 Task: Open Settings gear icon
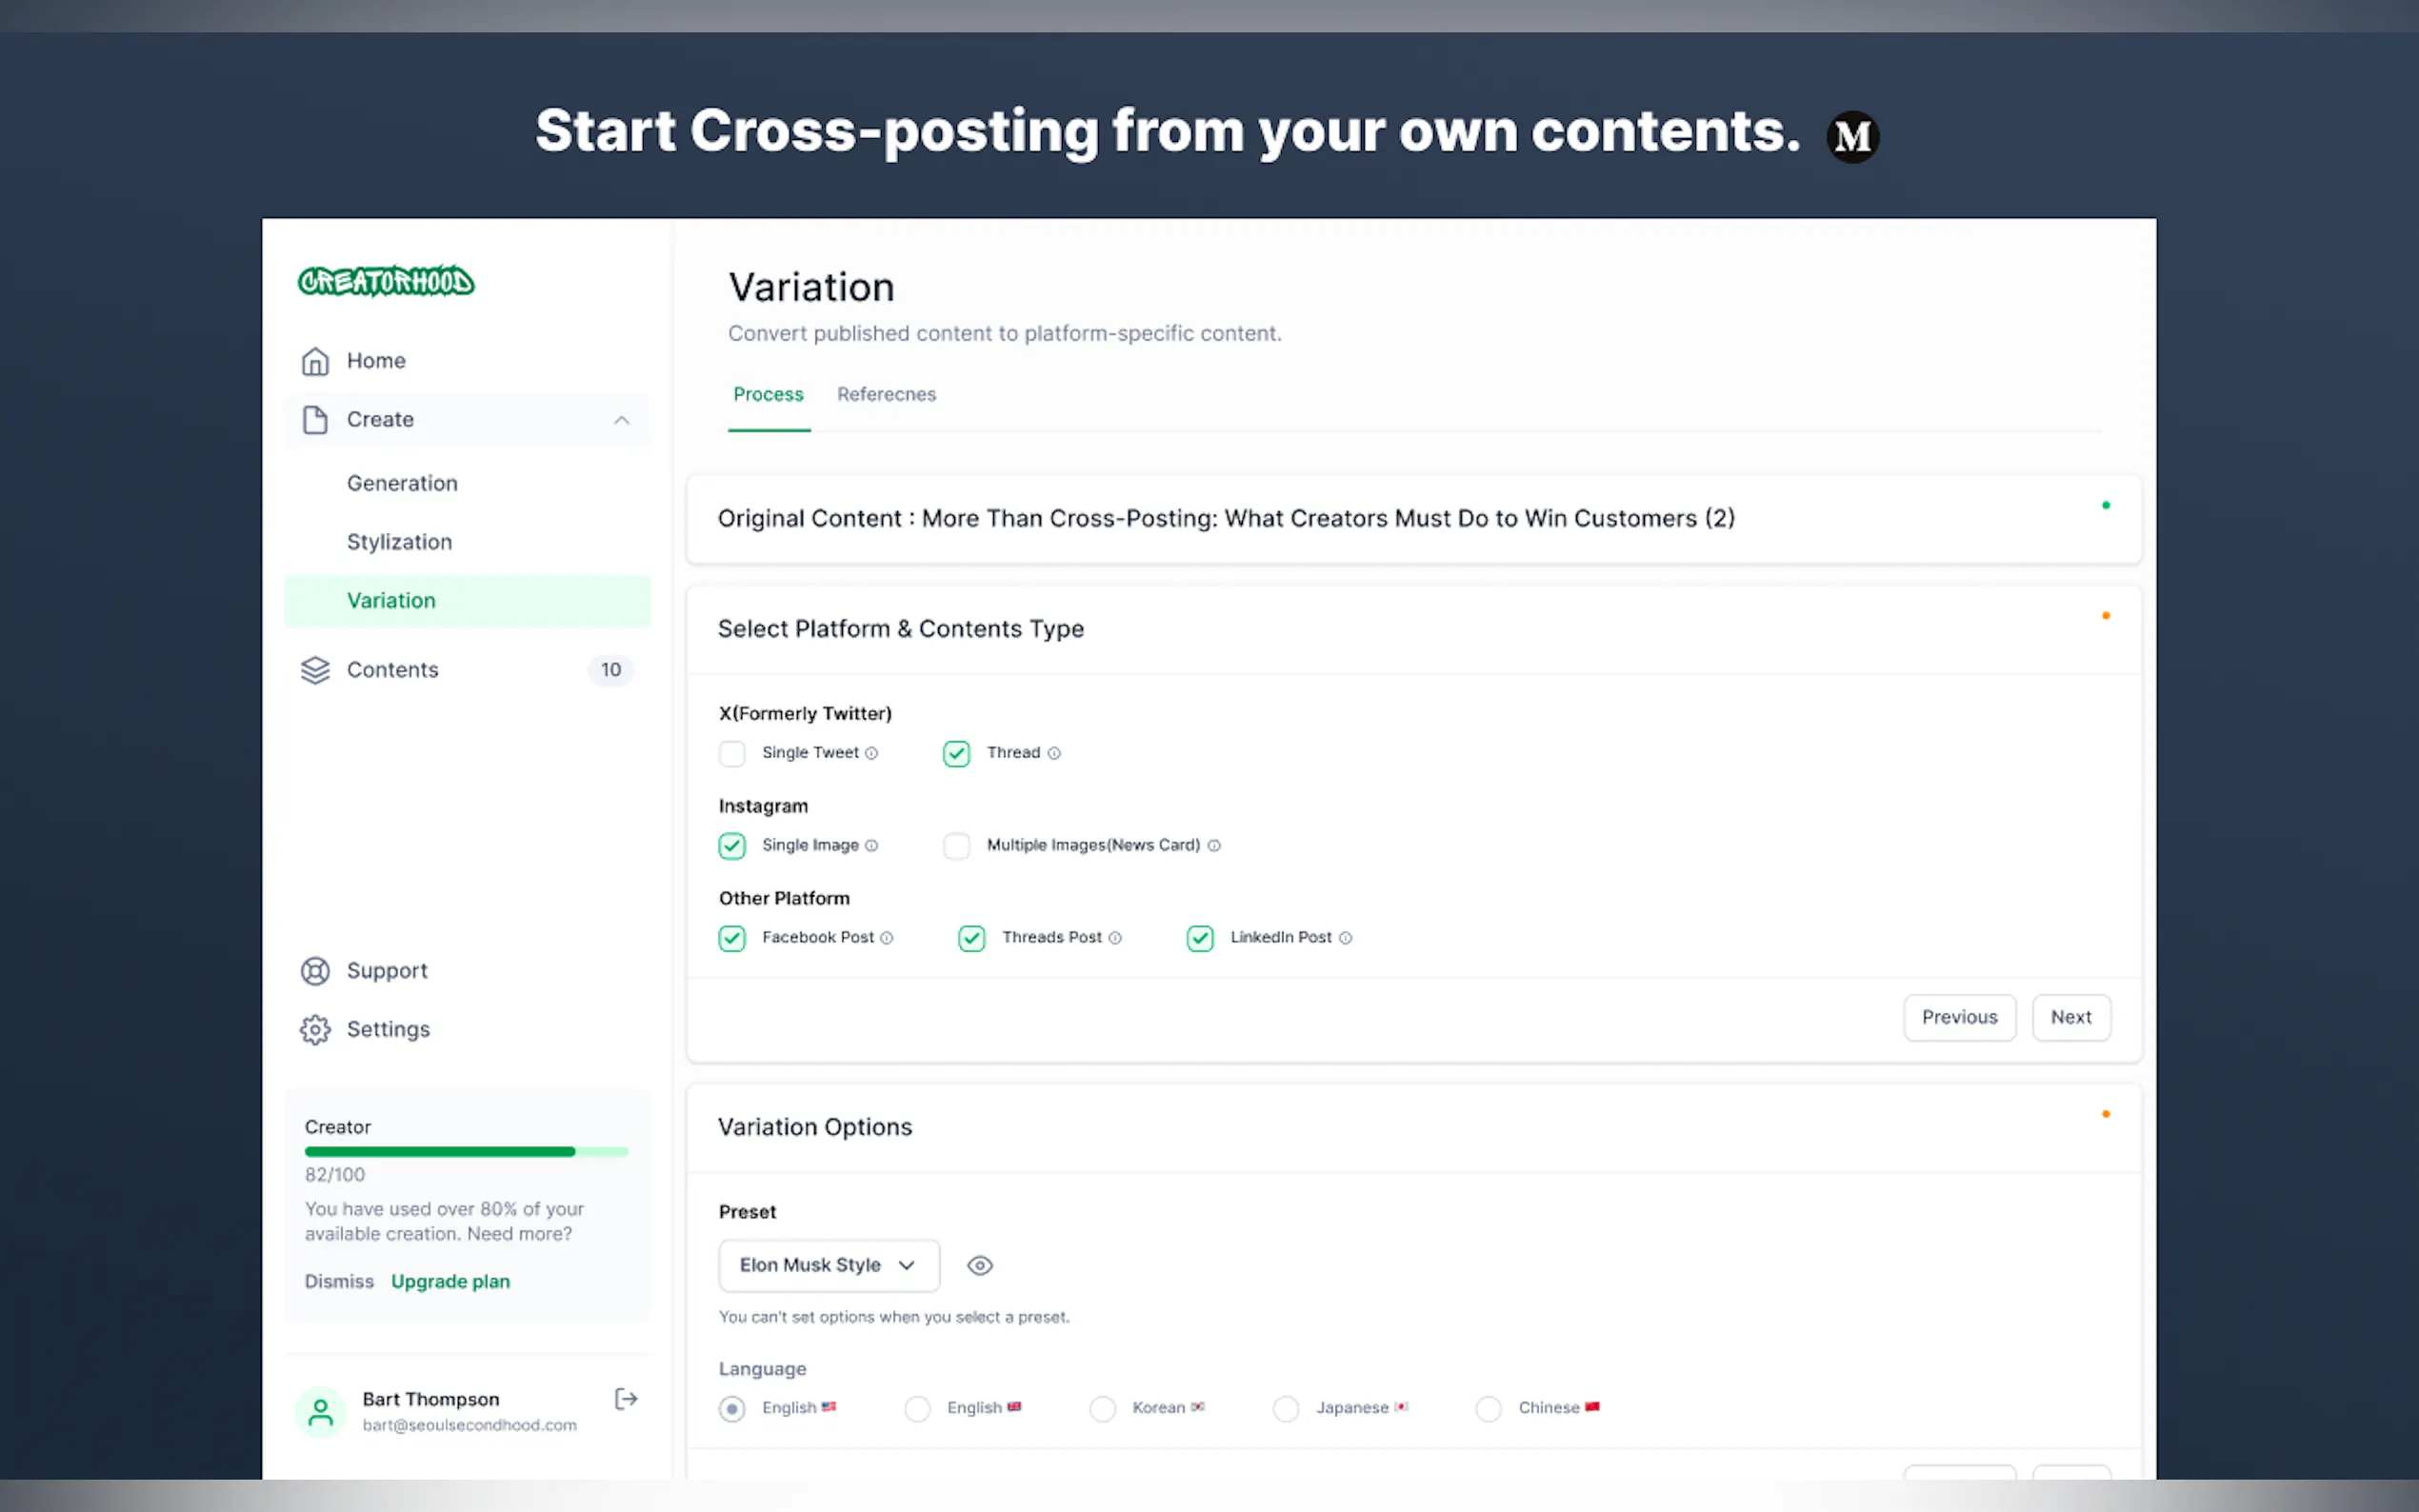click(x=315, y=1030)
